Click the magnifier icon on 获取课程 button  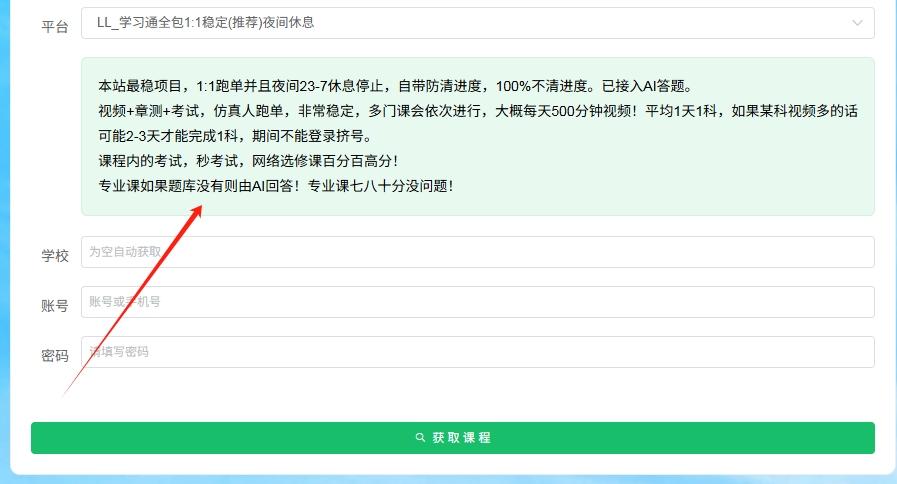[421, 438]
